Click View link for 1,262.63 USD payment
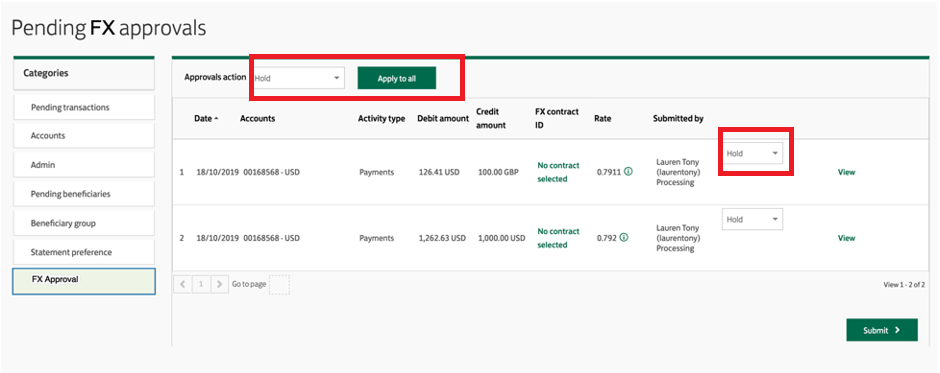 (846, 238)
